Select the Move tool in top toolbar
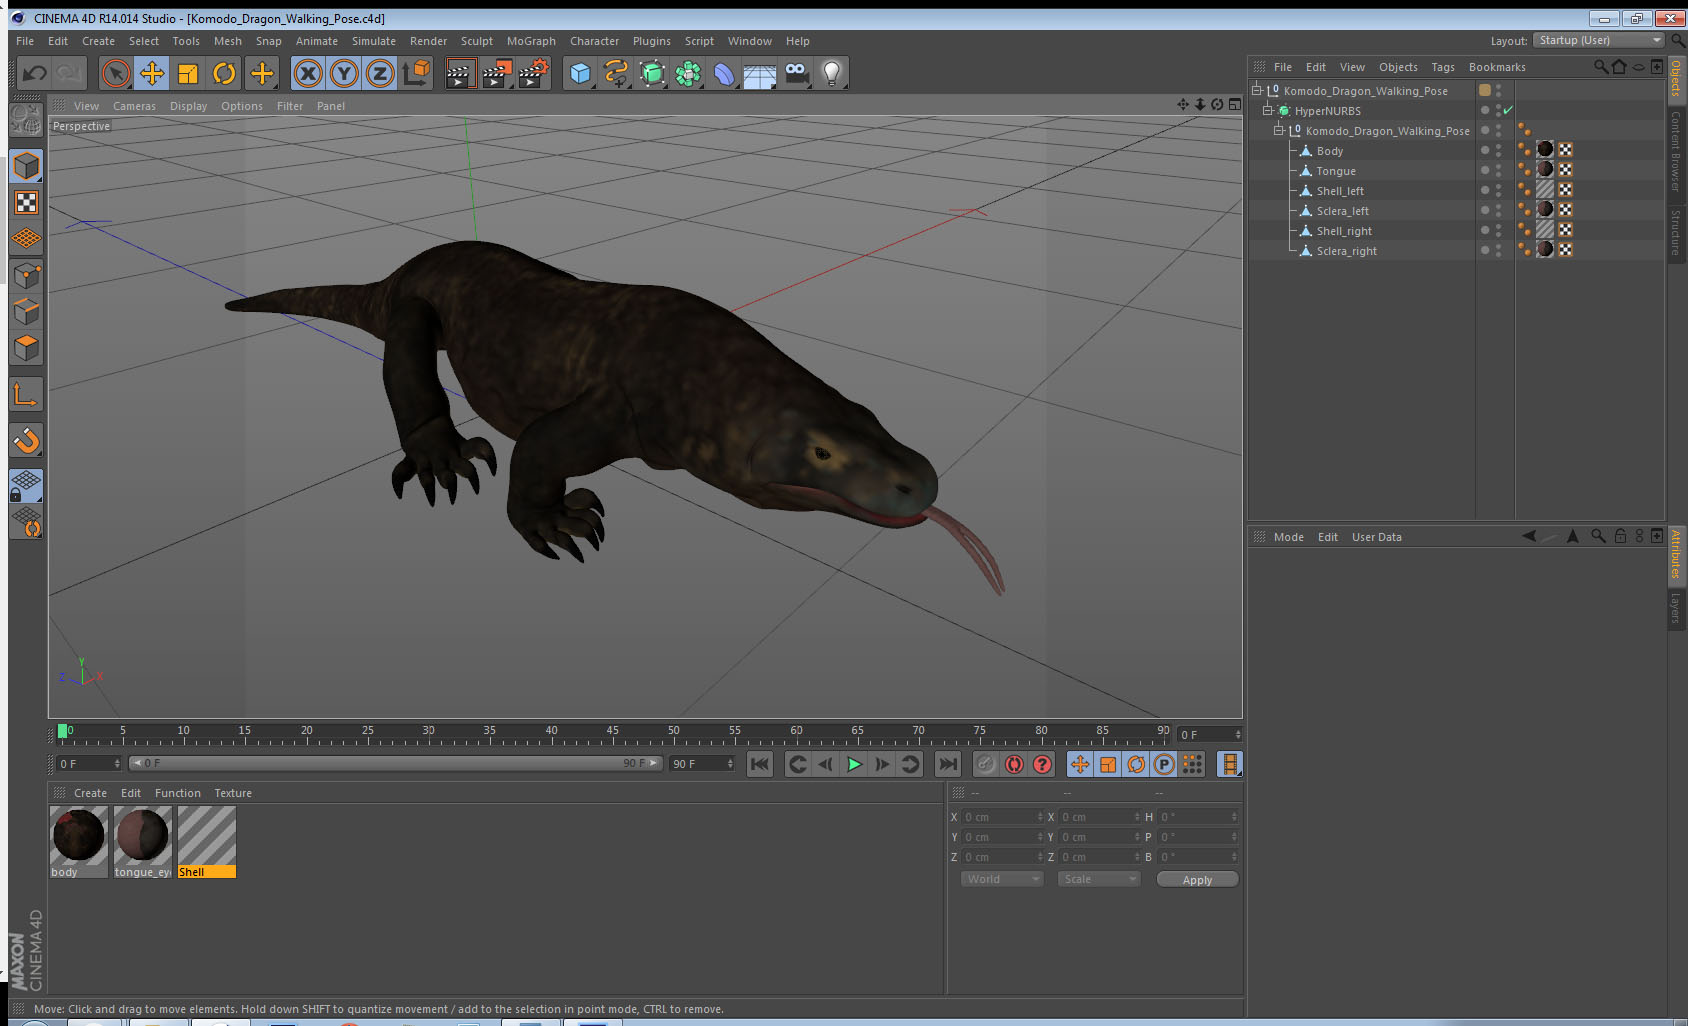Screen dimensions: 1688x1026 click(152, 73)
